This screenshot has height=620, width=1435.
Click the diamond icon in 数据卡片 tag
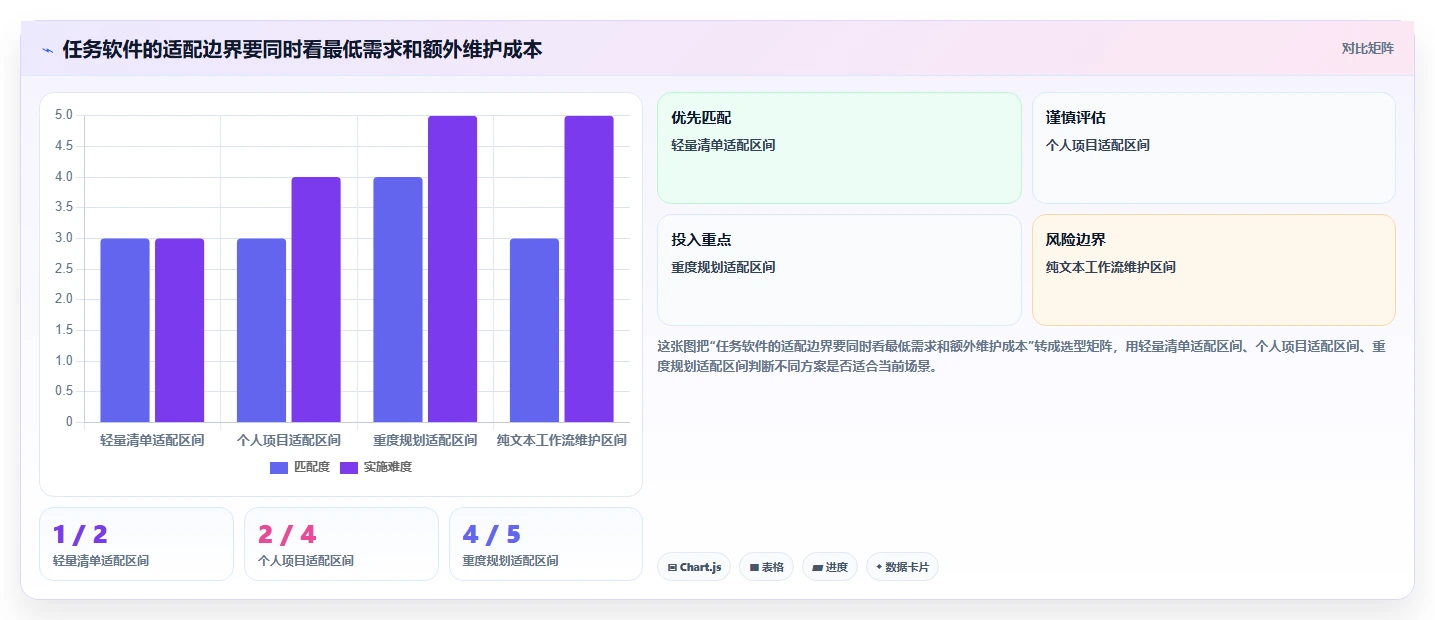click(x=879, y=567)
